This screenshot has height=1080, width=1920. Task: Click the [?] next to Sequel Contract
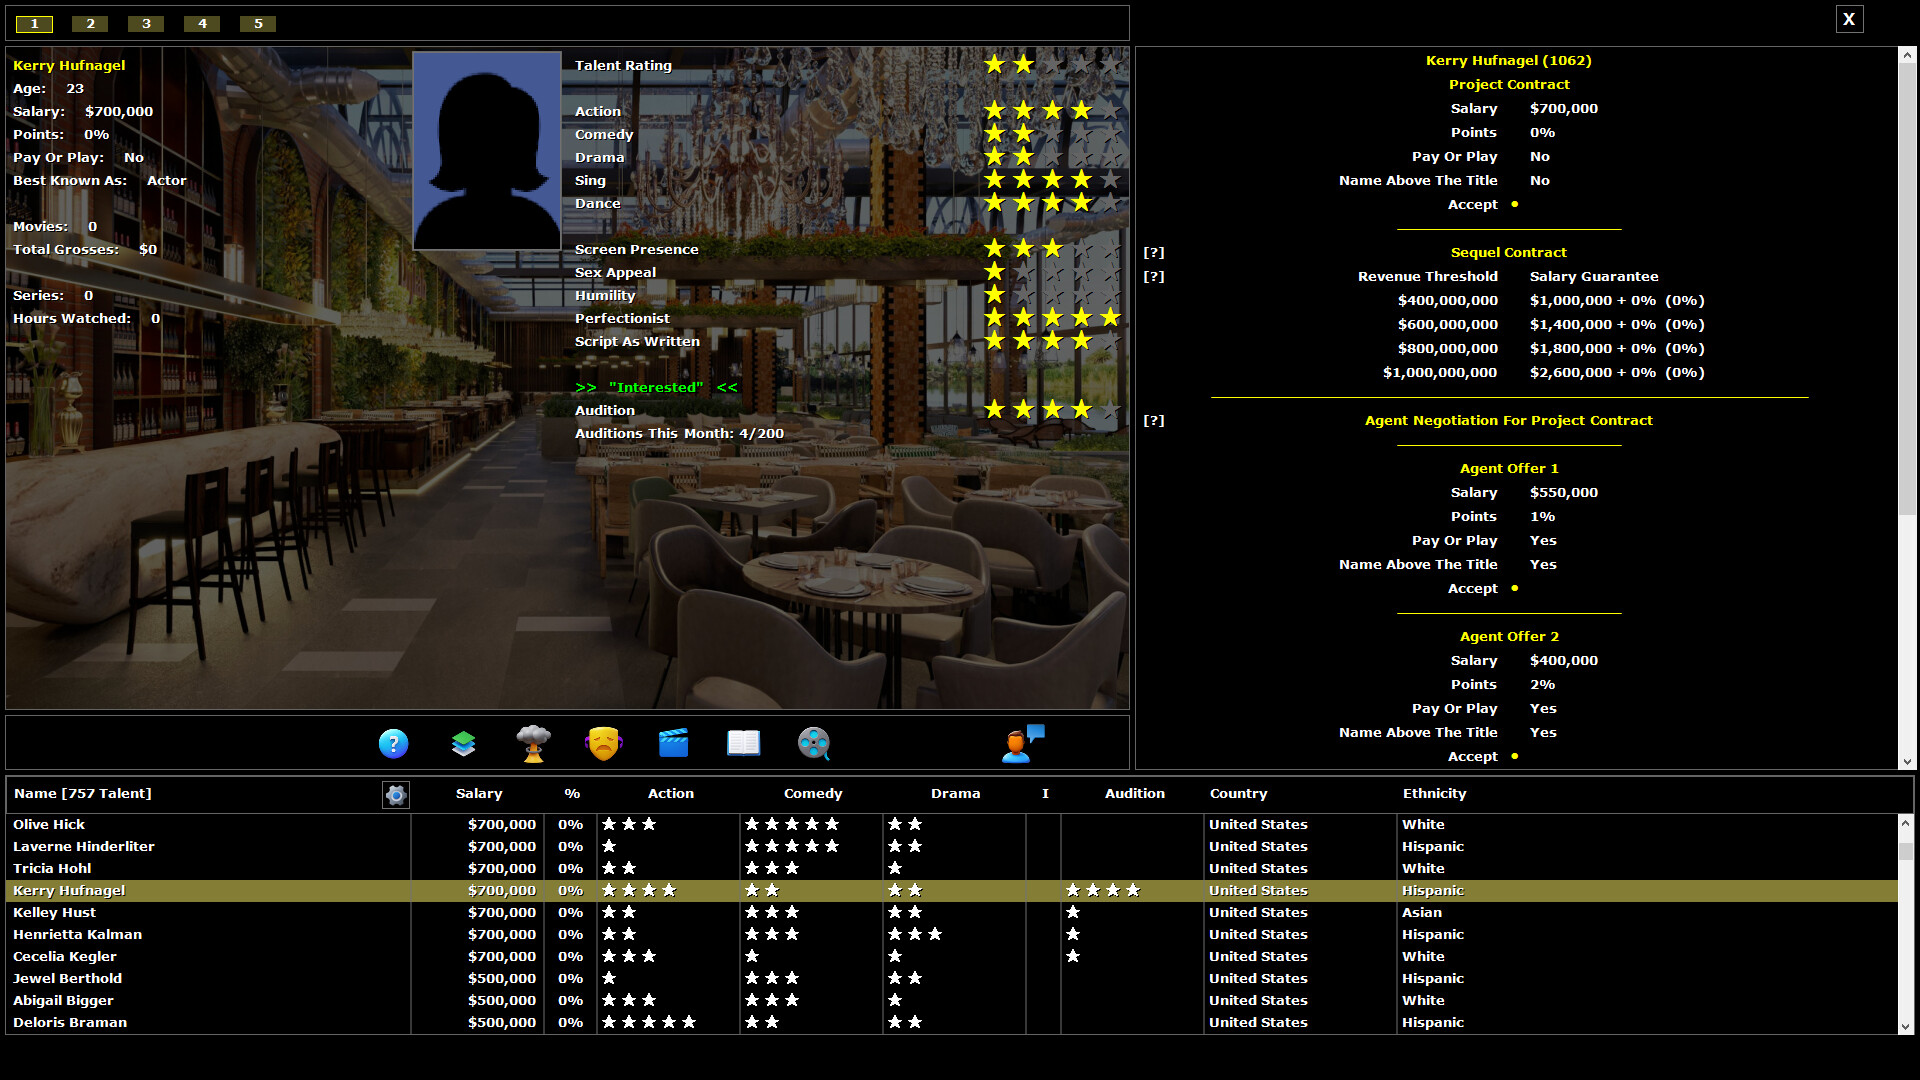pos(1154,252)
